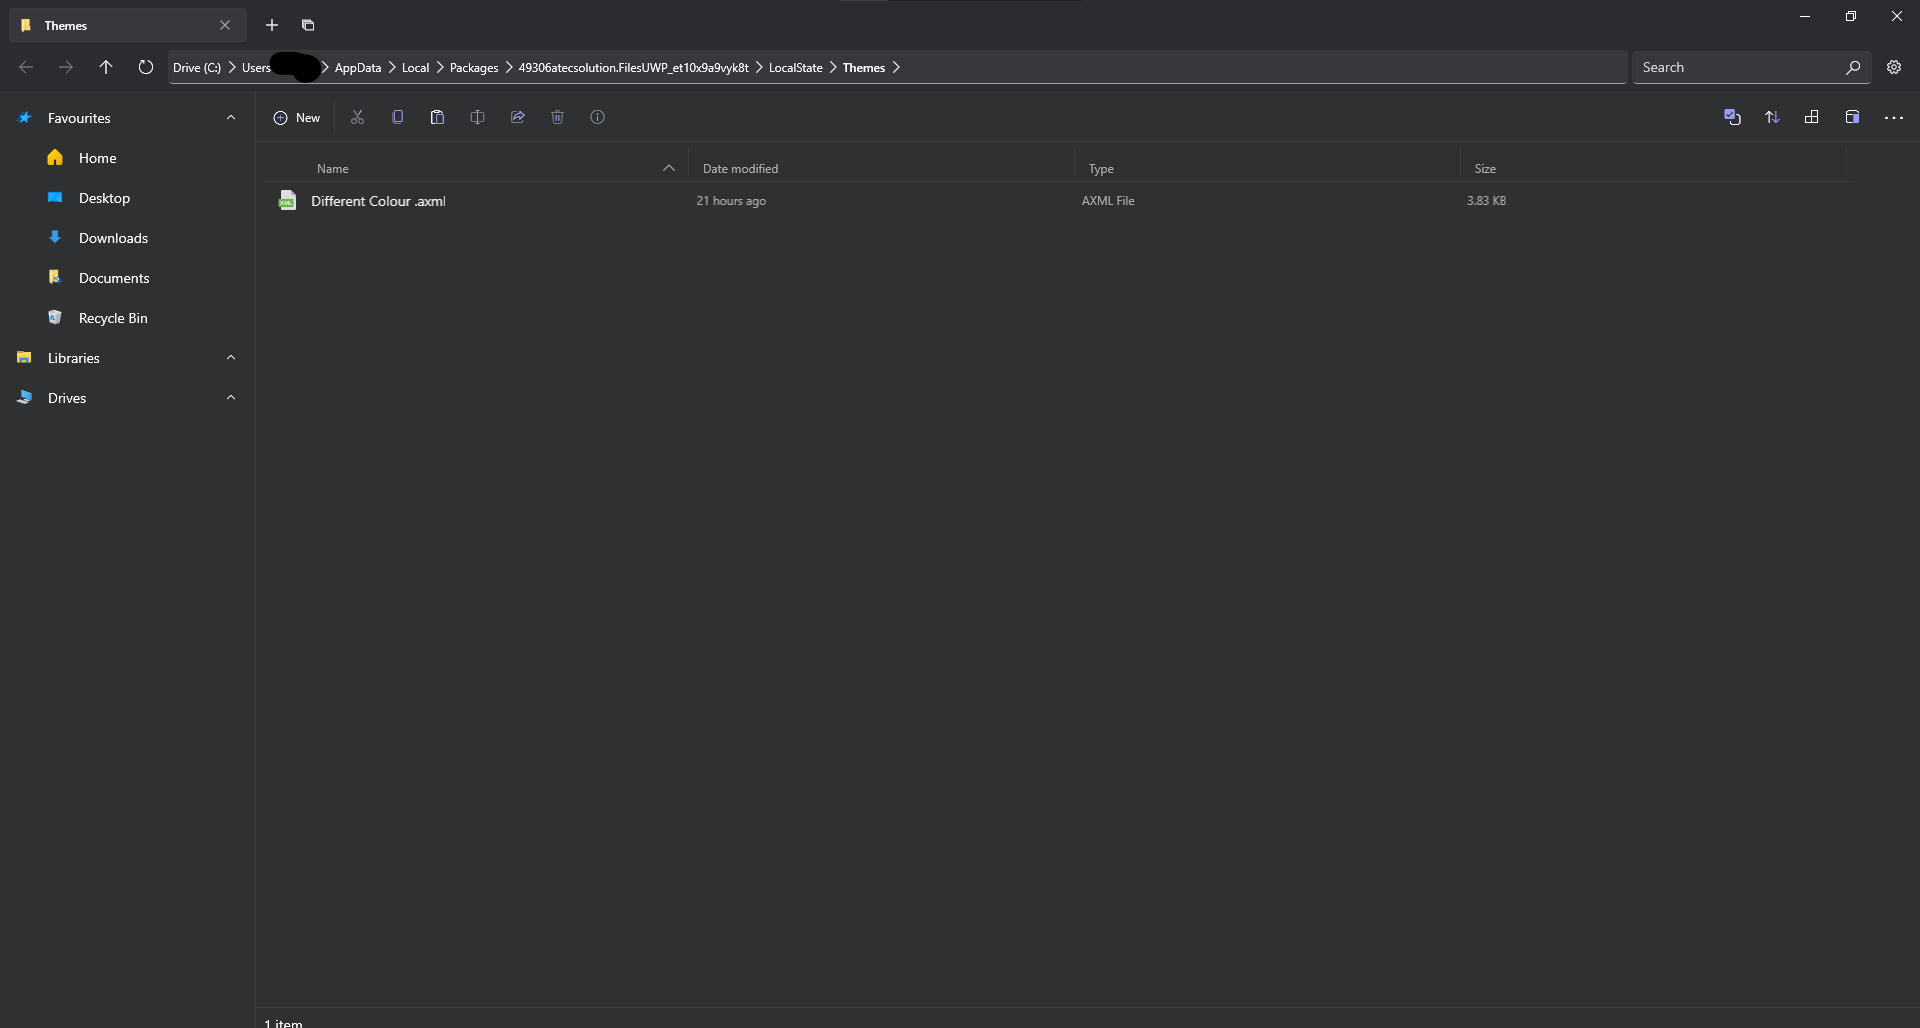Collapse the Drives section
The height and width of the screenshot is (1028, 1920).
coord(231,397)
